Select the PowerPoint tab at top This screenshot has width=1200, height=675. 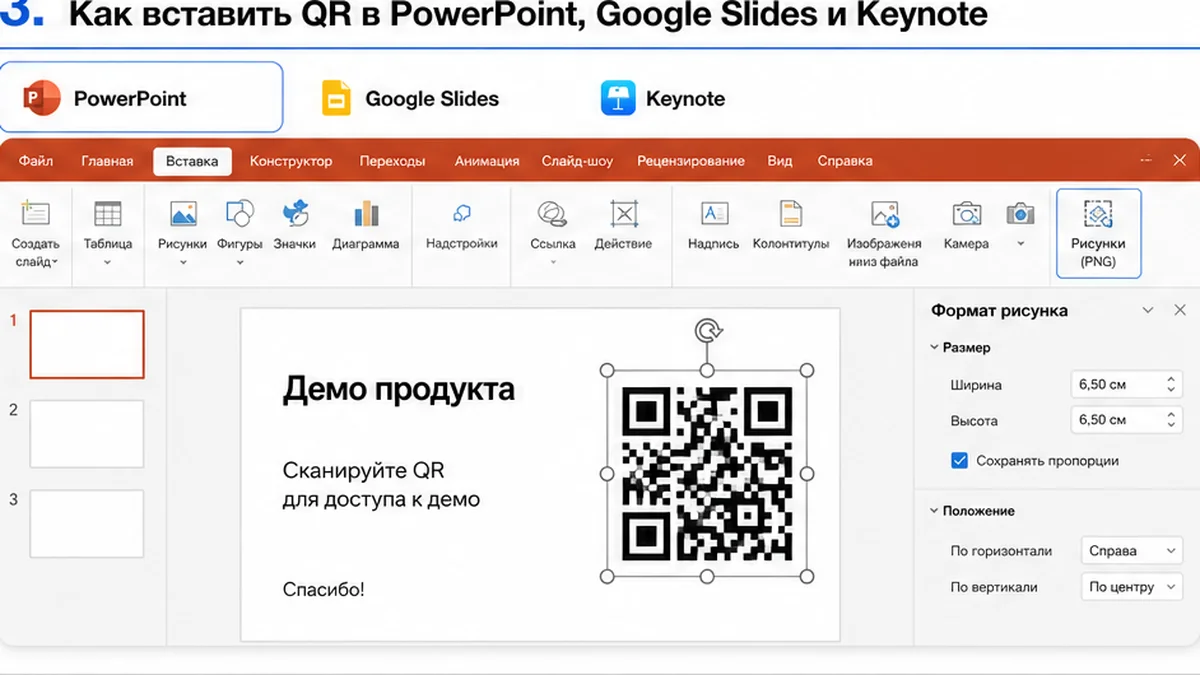(141, 97)
